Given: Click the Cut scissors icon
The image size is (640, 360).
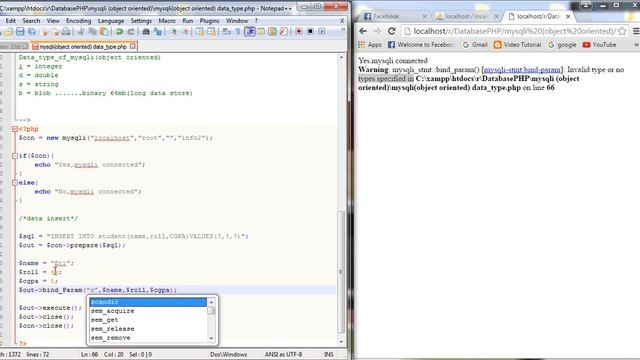Looking at the screenshot, I should [x=81, y=31].
